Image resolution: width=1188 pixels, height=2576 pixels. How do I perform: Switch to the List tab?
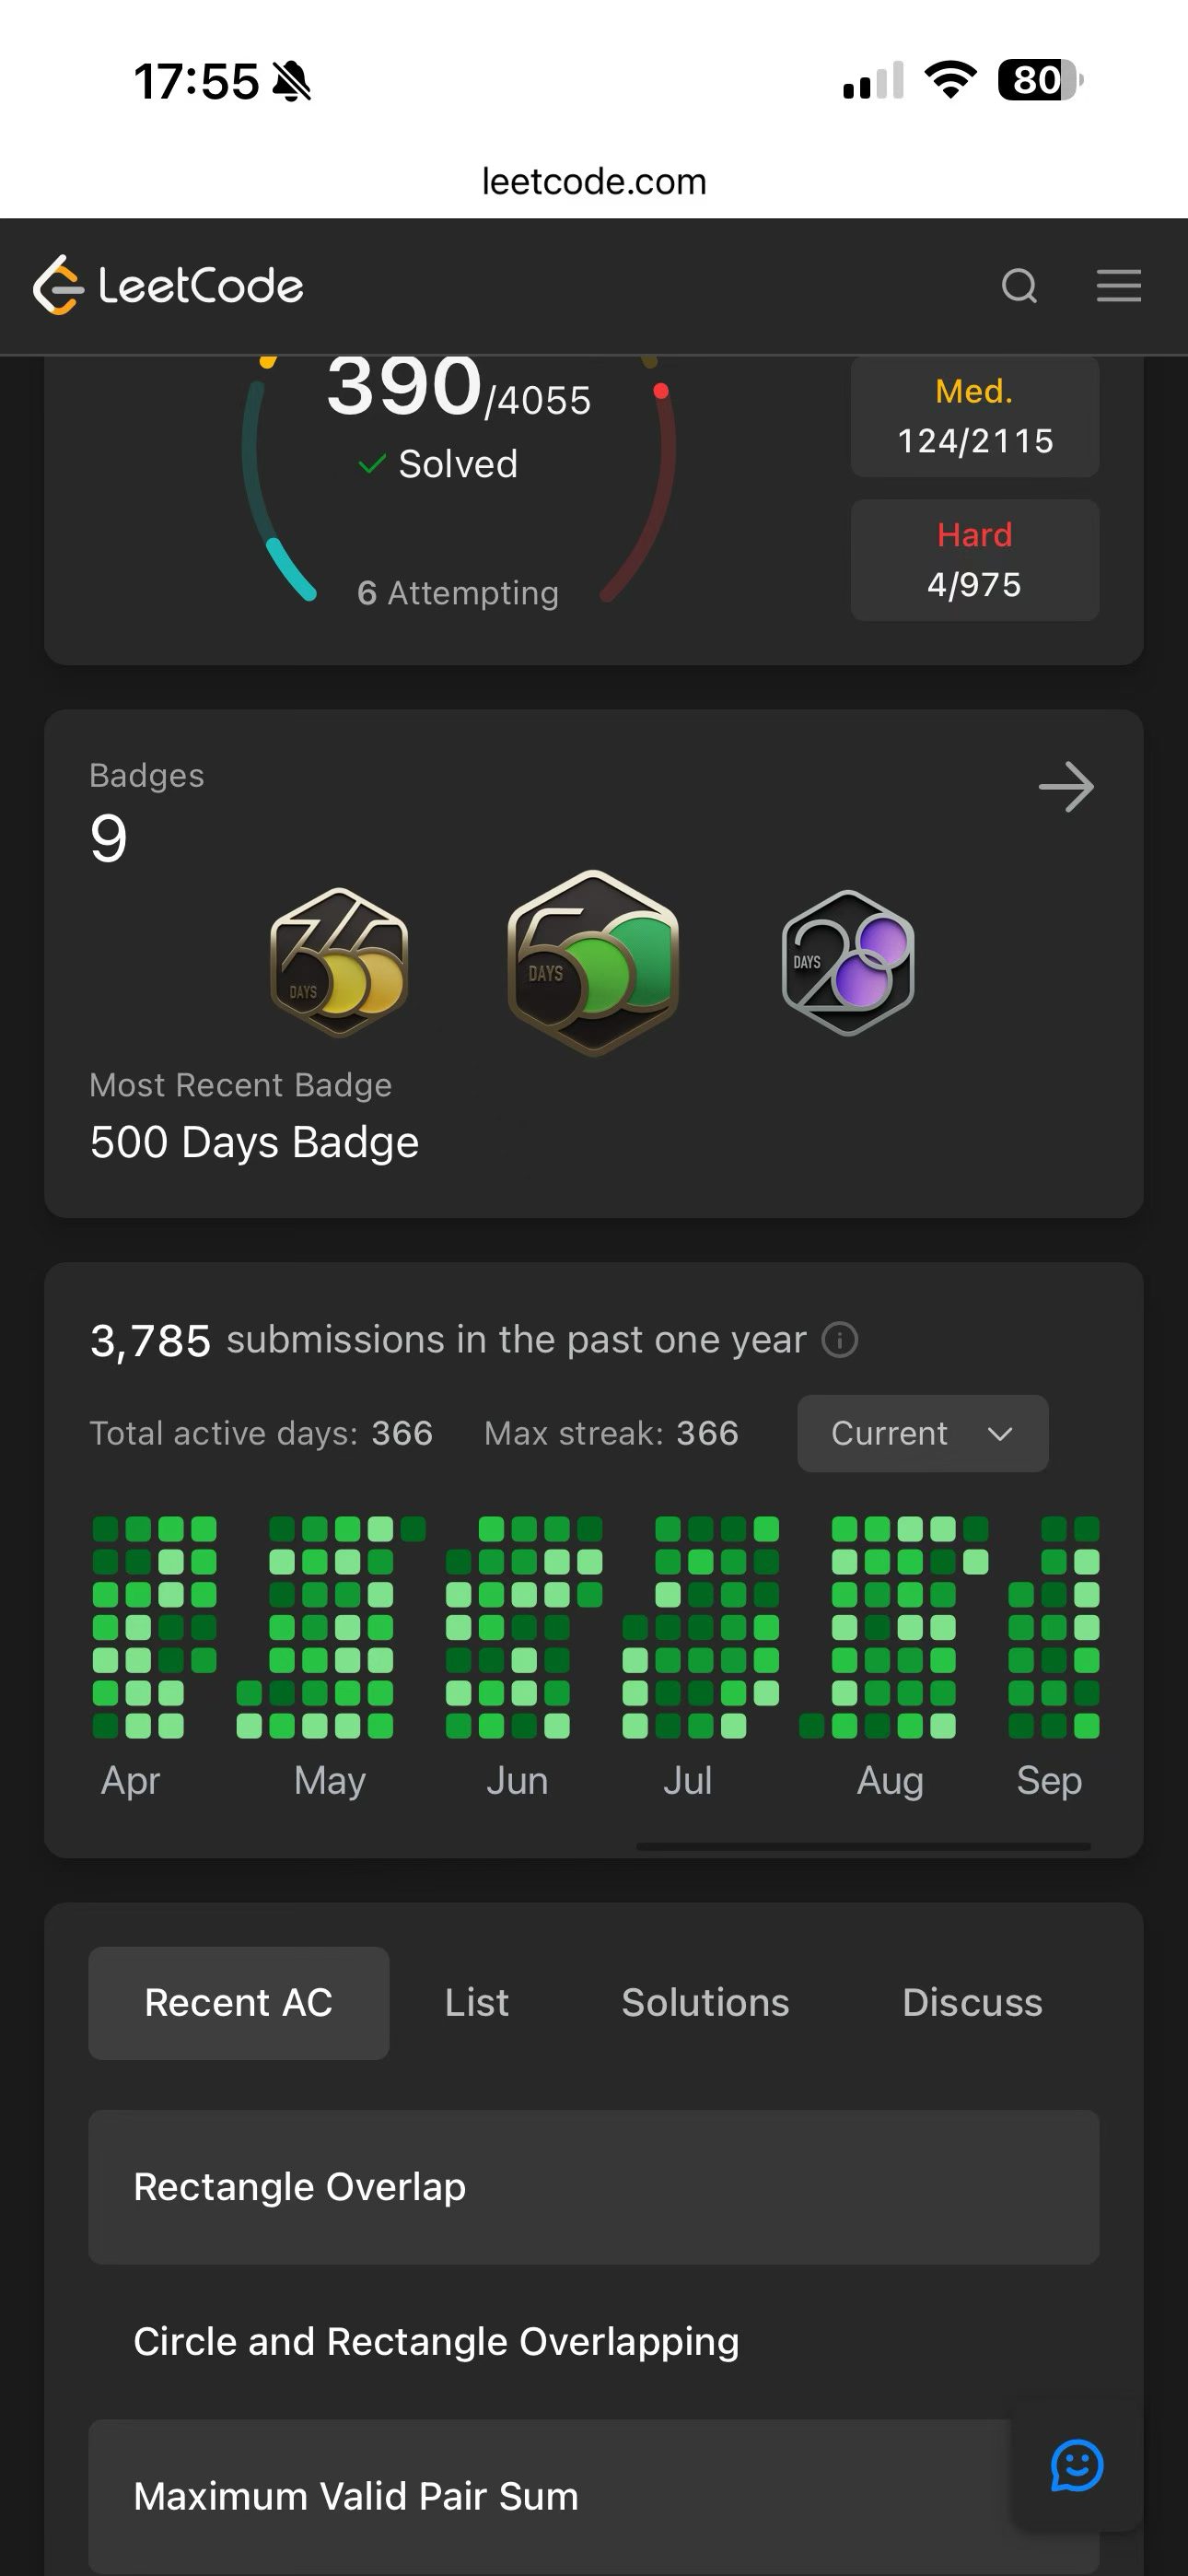click(476, 2003)
